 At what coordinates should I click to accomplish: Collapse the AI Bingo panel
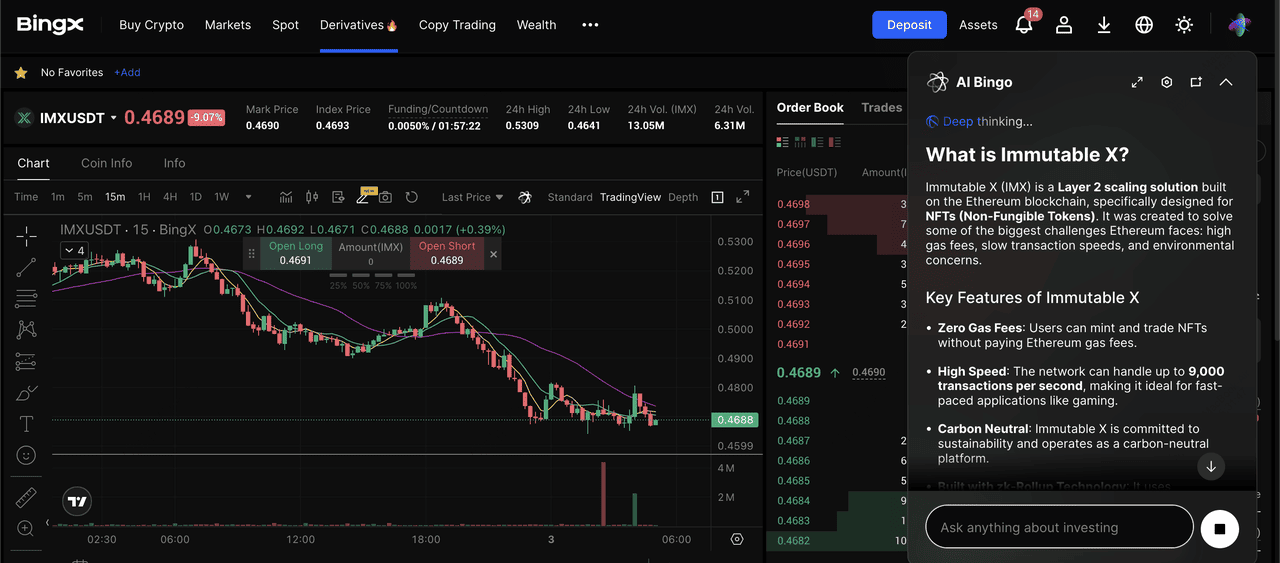coord(1226,82)
